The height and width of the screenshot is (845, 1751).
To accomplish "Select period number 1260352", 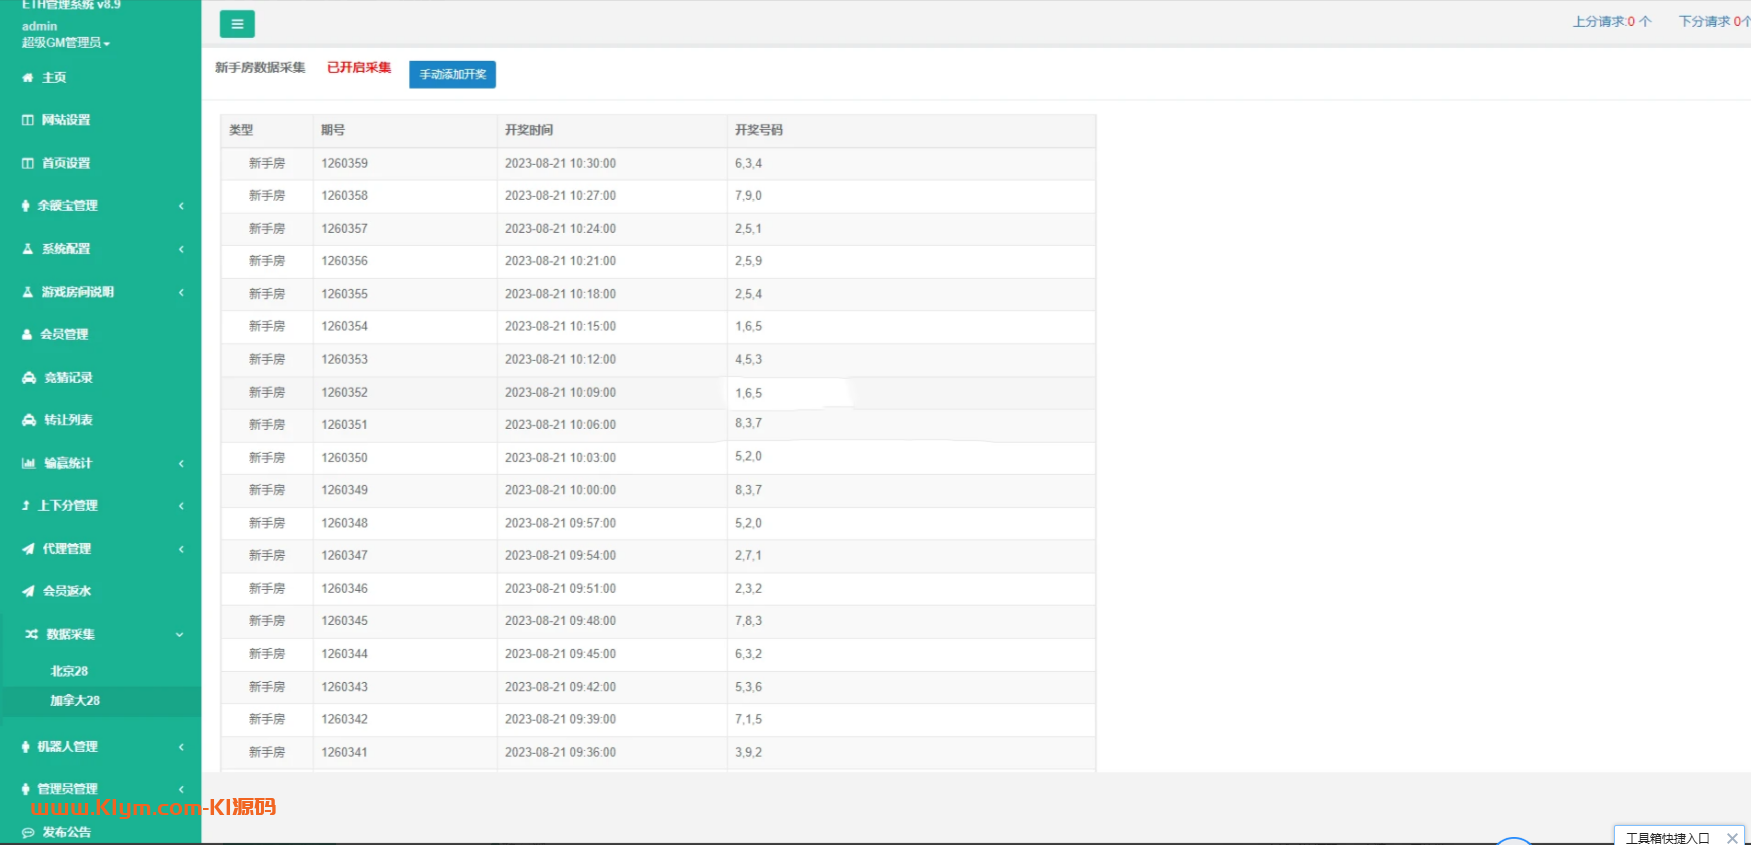I will coord(345,392).
